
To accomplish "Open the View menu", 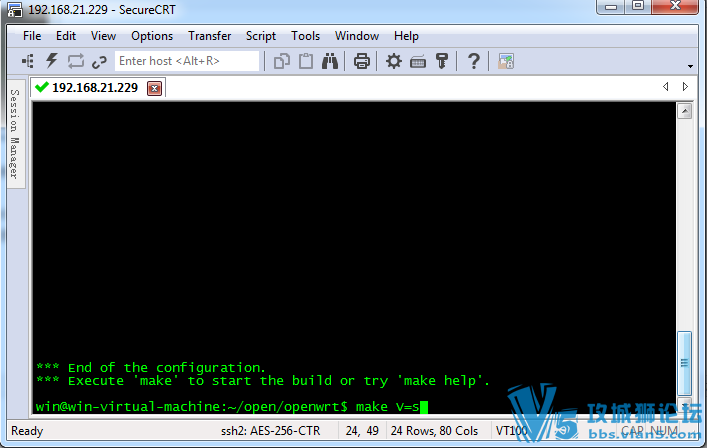I will coord(103,36).
